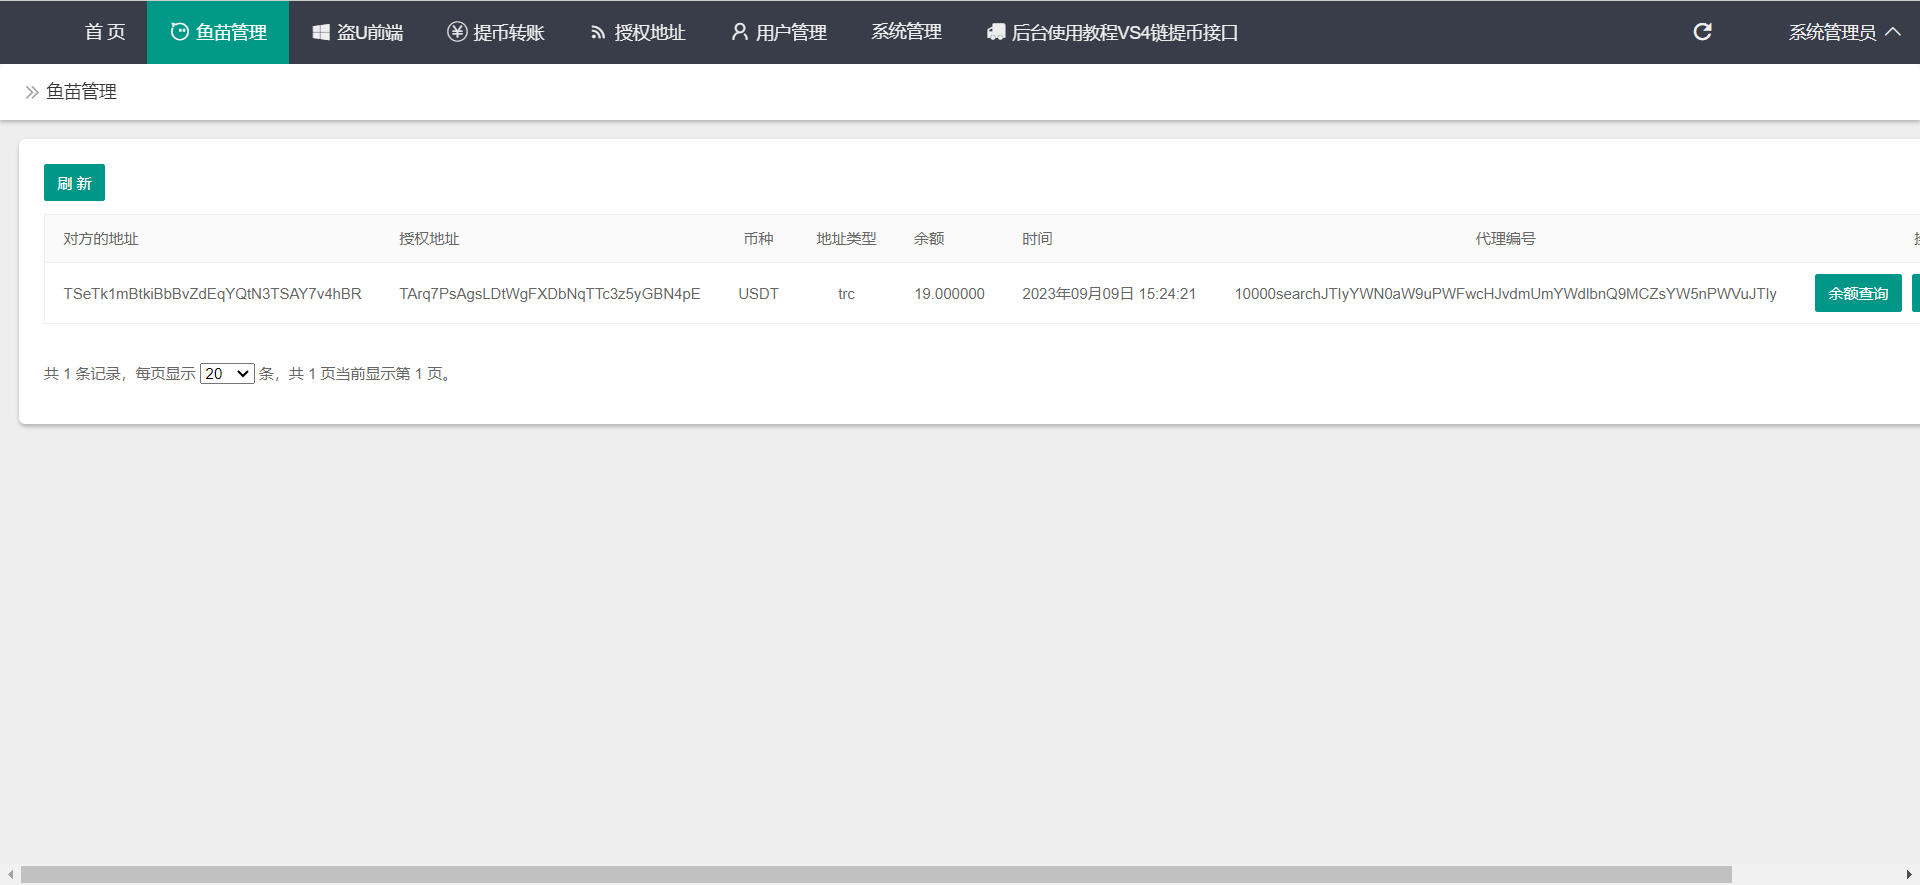Image resolution: width=1920 pixels, height=885 pixels.
Task: Click the windows icon beside 盗U前端
Action: 321,32
